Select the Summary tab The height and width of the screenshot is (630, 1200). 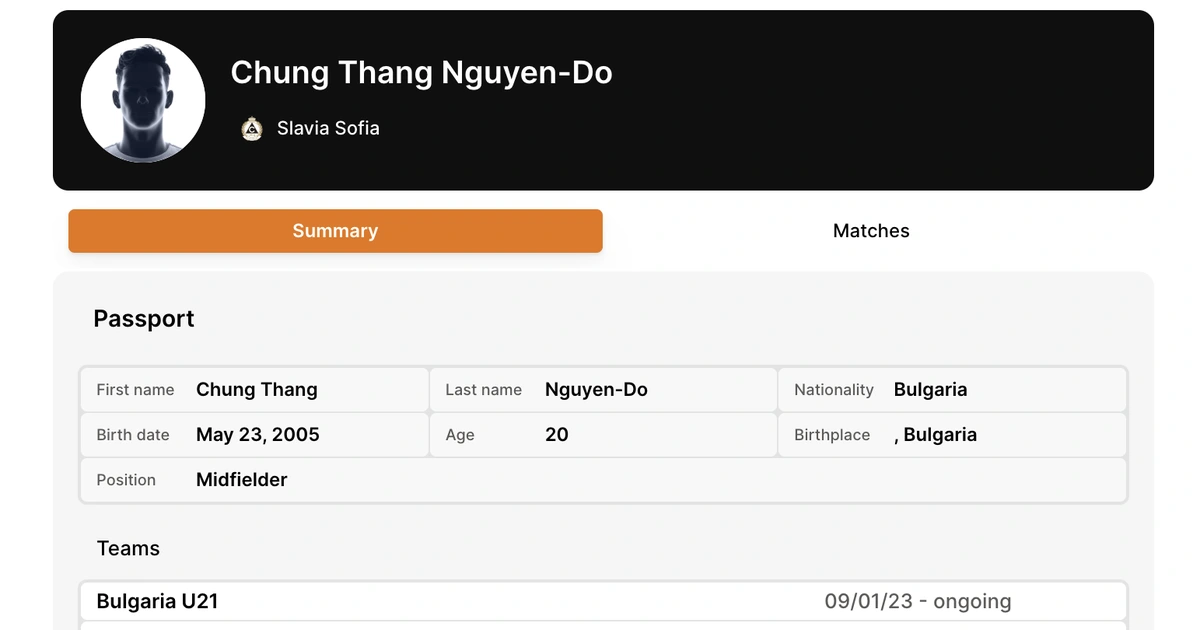click(x=335, y=231)
